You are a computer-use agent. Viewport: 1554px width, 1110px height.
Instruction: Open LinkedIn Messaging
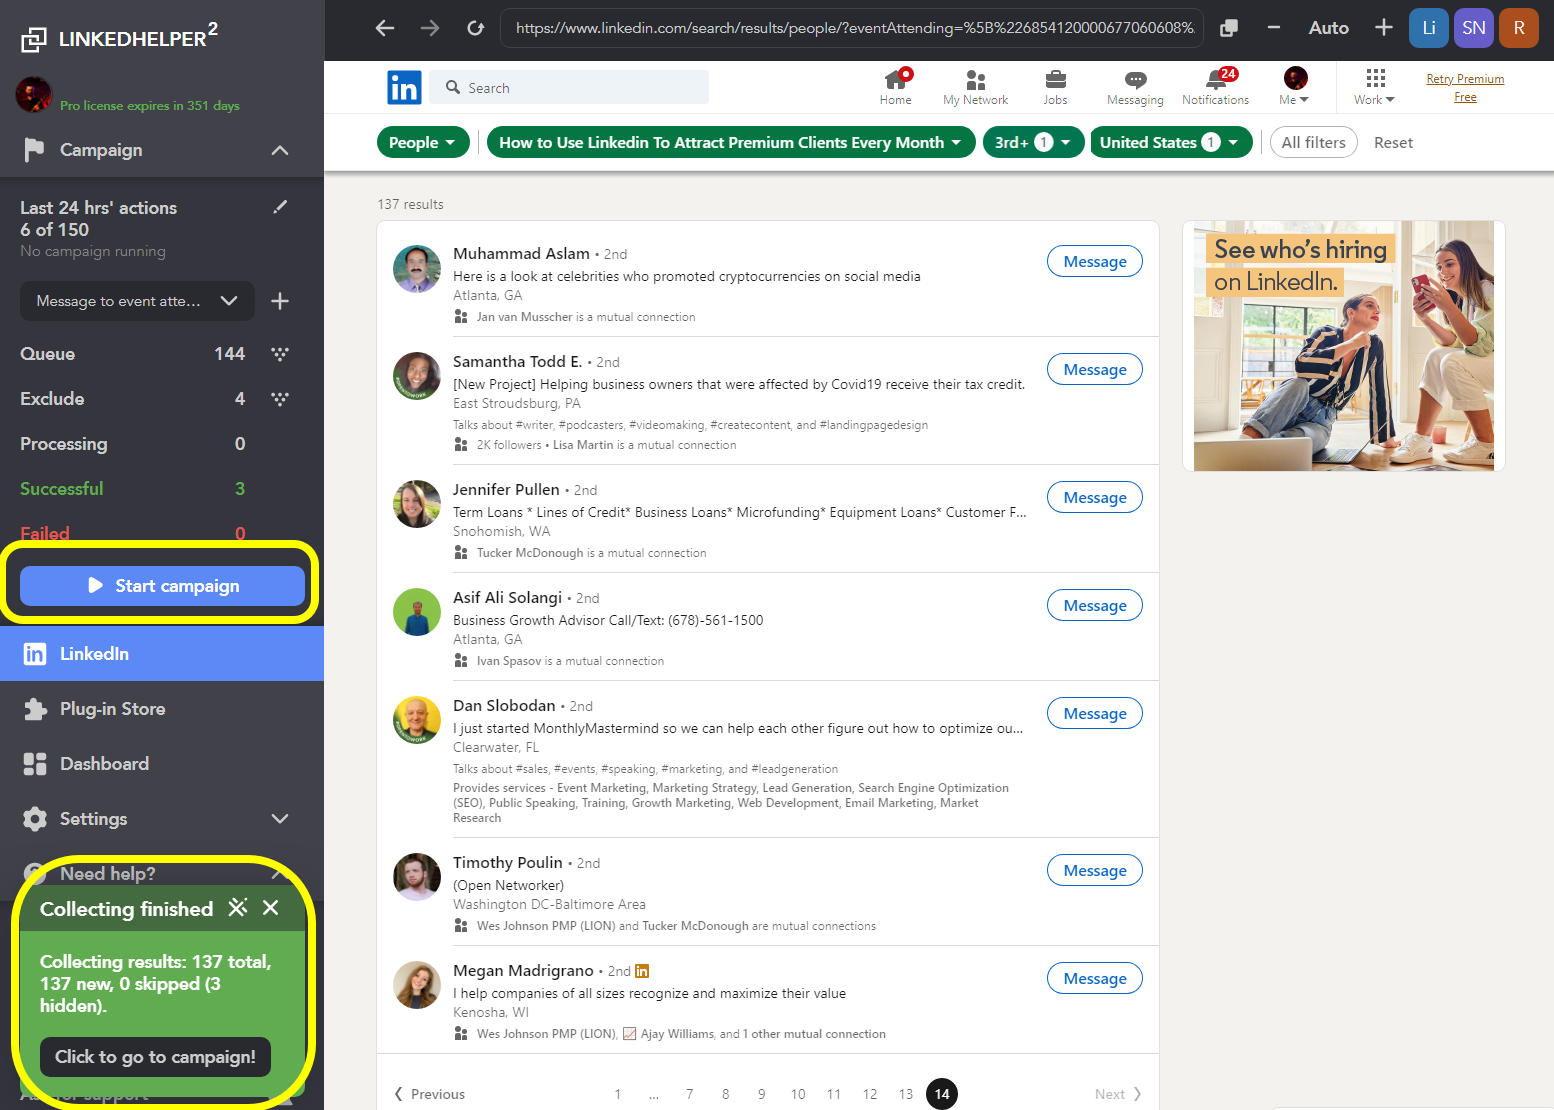[x=1135, y=87]
